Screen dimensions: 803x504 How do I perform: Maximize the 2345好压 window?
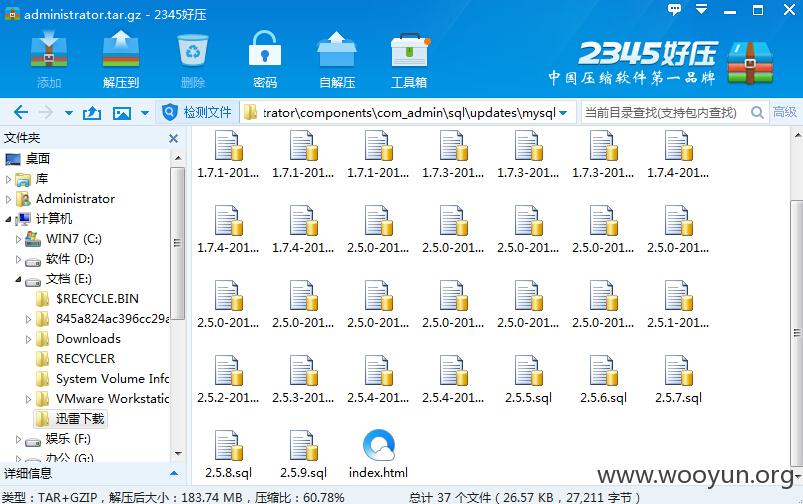pyautogui.click(x=758, y=10)
